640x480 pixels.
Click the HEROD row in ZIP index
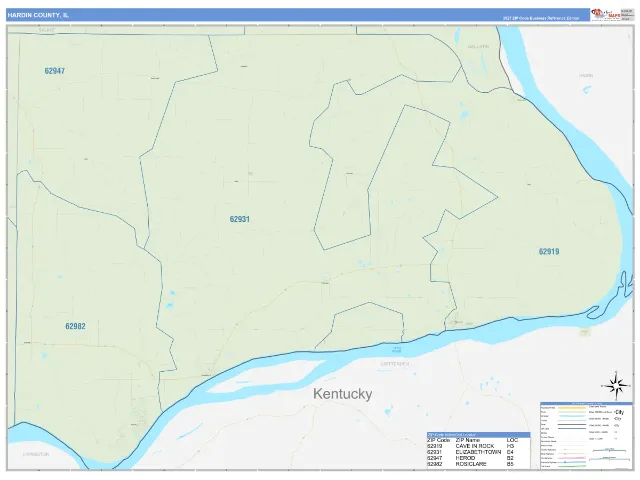pos(478,458)
